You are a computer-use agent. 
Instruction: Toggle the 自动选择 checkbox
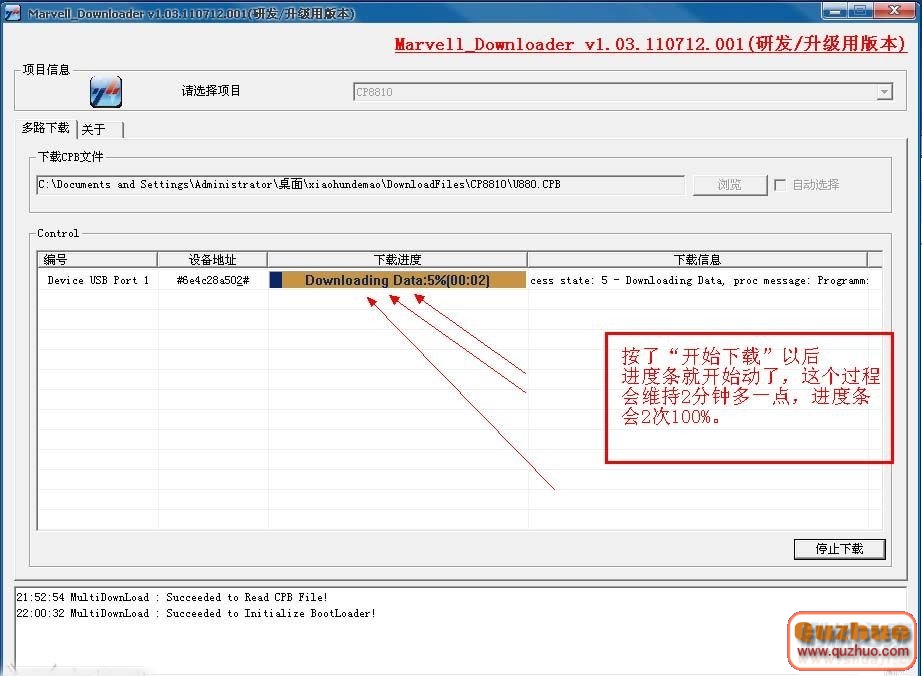(x=780, y=185)
